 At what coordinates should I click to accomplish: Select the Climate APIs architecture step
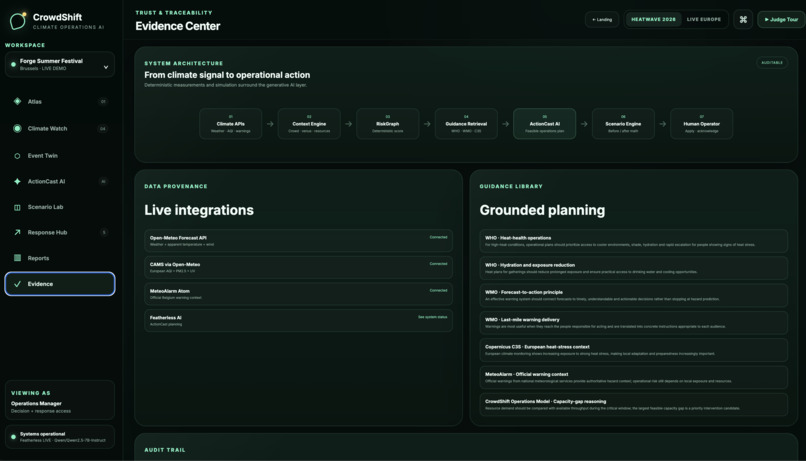pos(230,124)
